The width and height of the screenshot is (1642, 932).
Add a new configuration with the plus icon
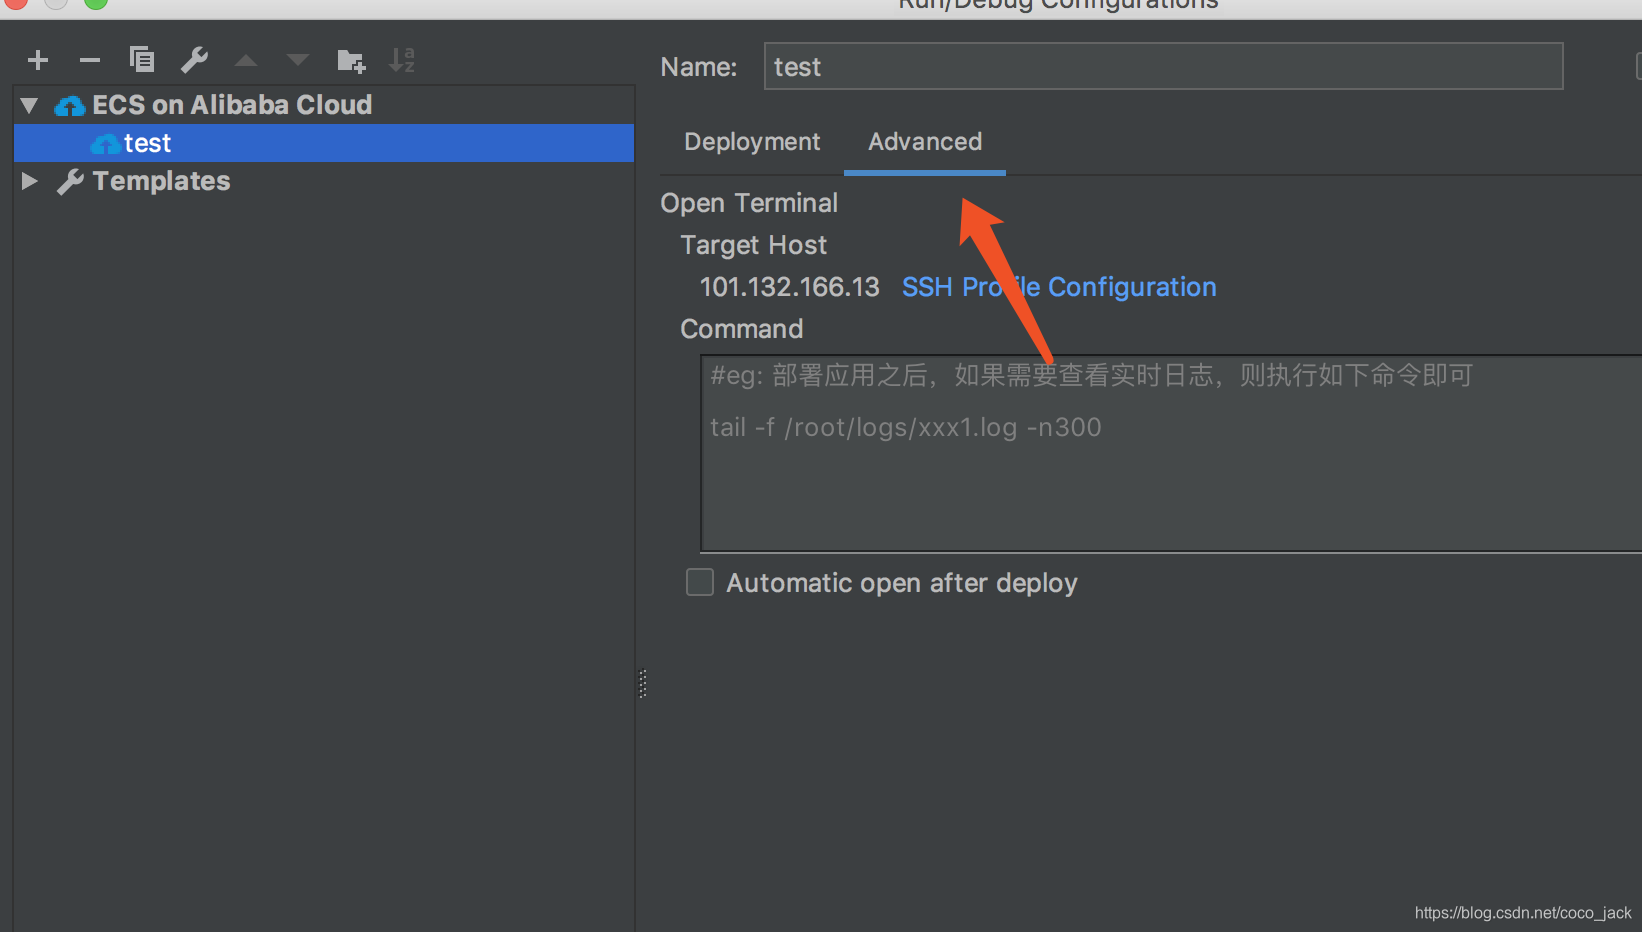(x=38, y=60)
